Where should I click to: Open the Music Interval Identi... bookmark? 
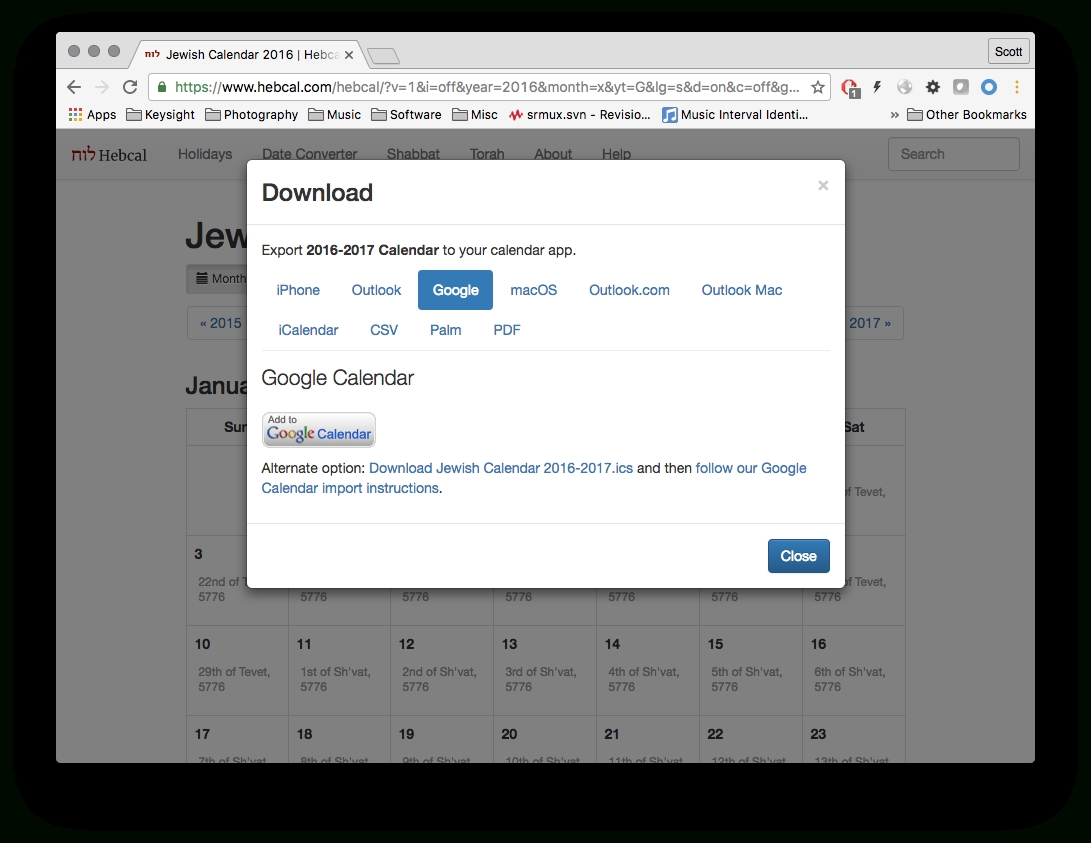click(735, 115)
